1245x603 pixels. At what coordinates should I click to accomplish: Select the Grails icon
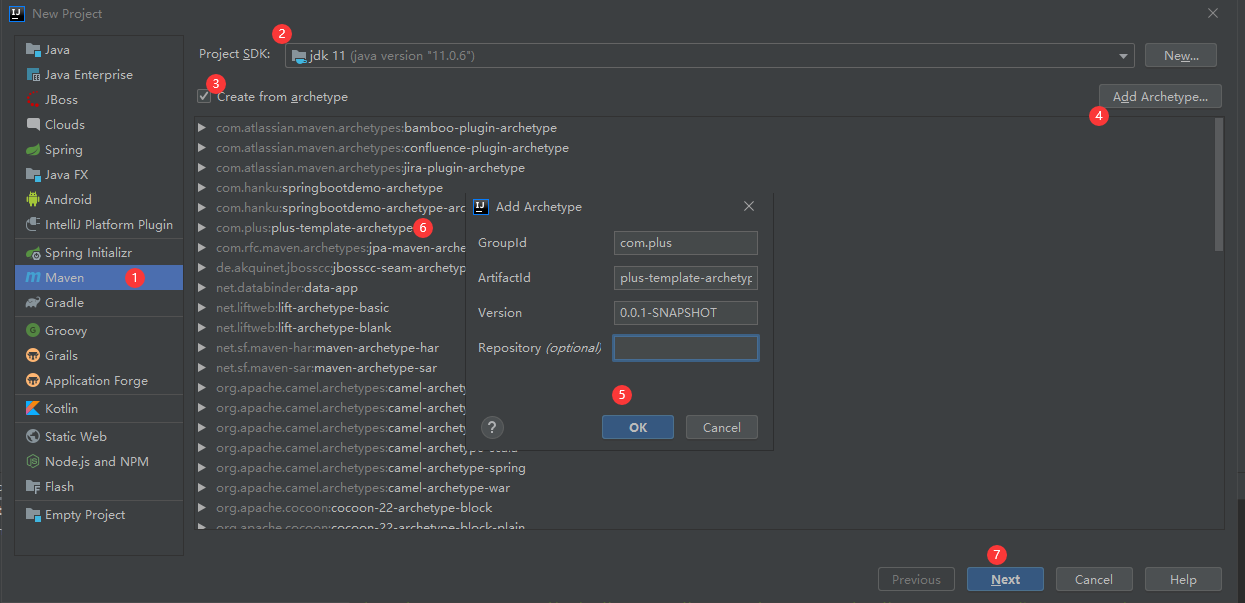pyautogui.click(x=33, y=356)
